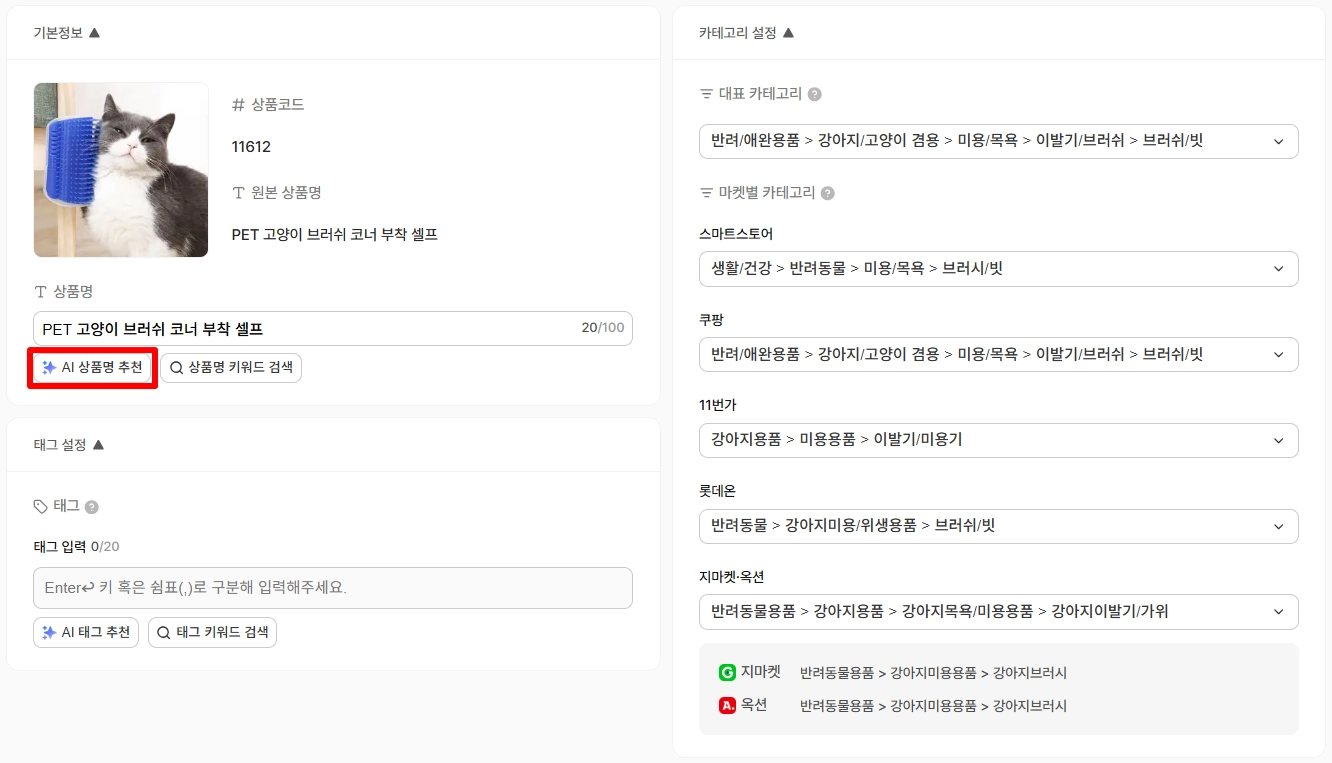Open the 쿠팡 category dropdown
This screenshot has width=1332, height=763.
click(x=998, y=354)
